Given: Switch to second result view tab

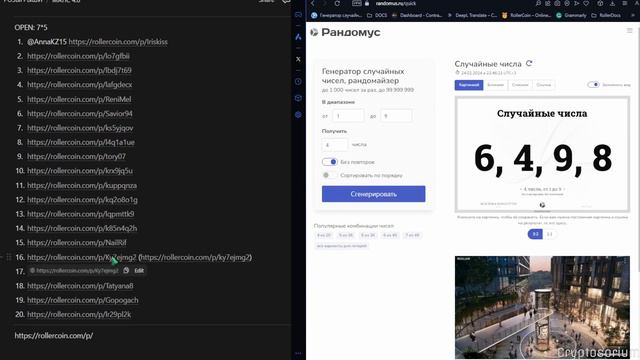Looking at the screenshot, I should coord(496,85).
